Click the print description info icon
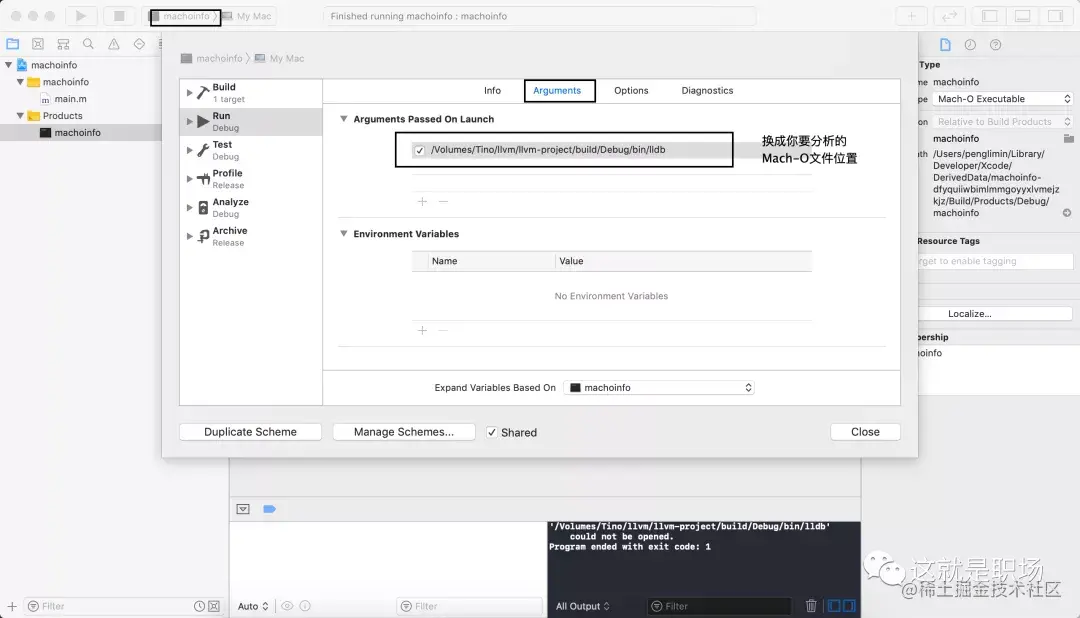 click(x=305, y=606)
